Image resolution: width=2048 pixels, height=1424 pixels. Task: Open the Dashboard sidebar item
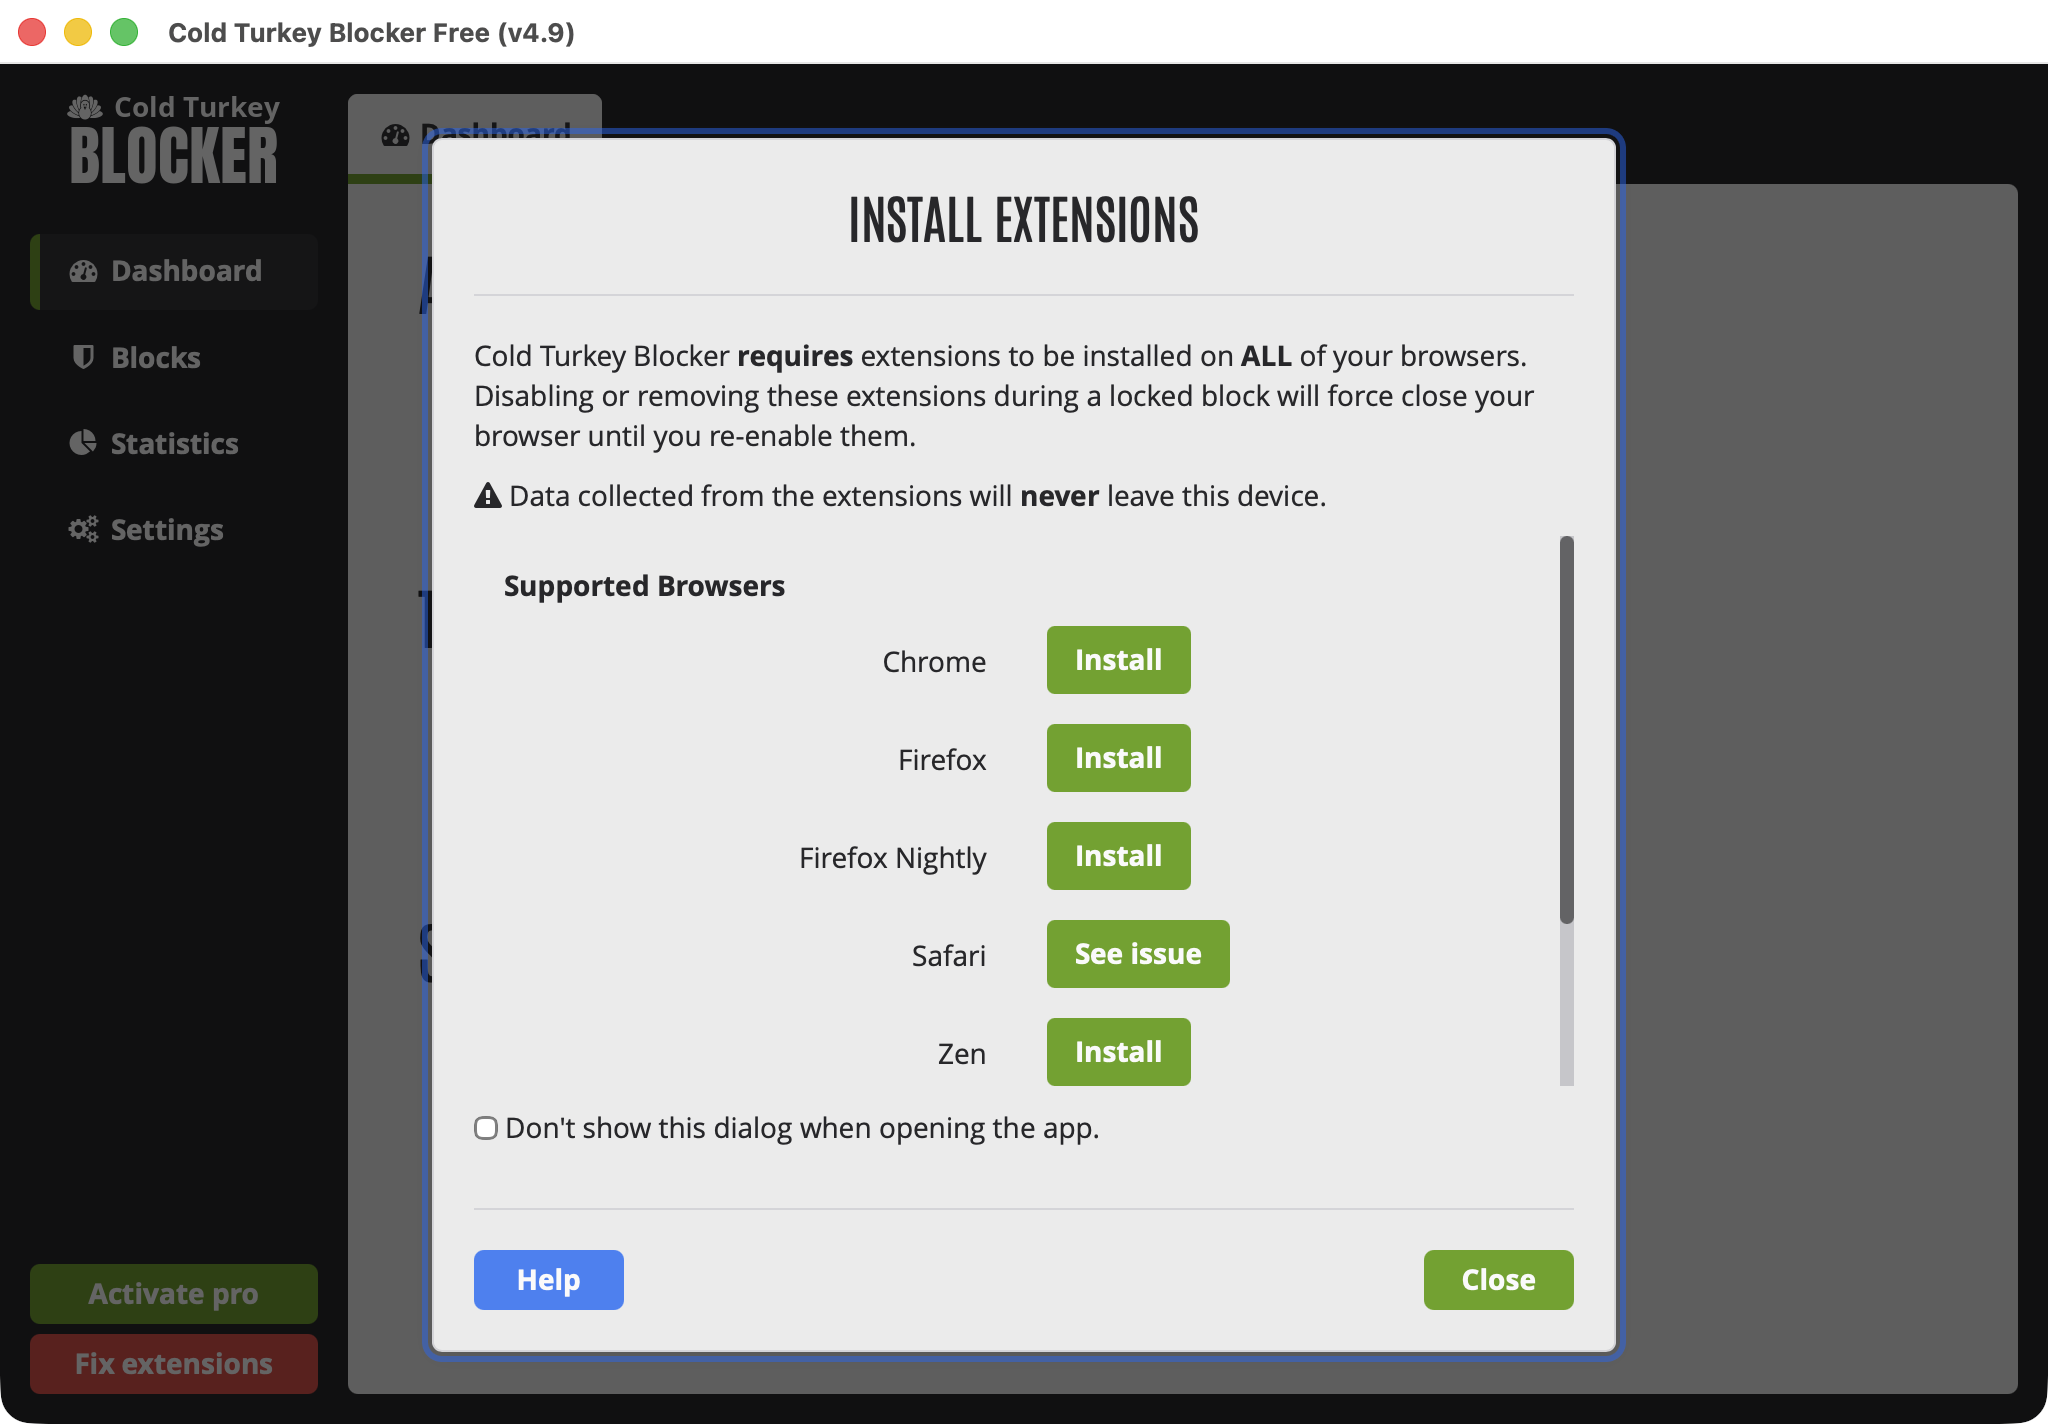pyautogui.click(x=174, y=271)
